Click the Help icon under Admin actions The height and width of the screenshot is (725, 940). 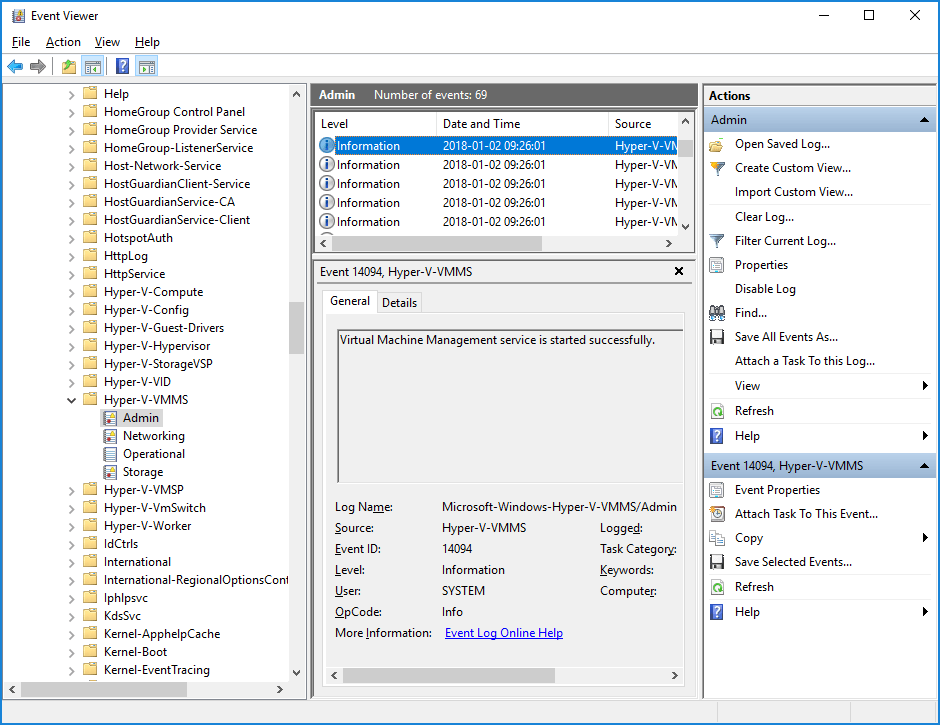pyautogui.click(x=716, y=436)
